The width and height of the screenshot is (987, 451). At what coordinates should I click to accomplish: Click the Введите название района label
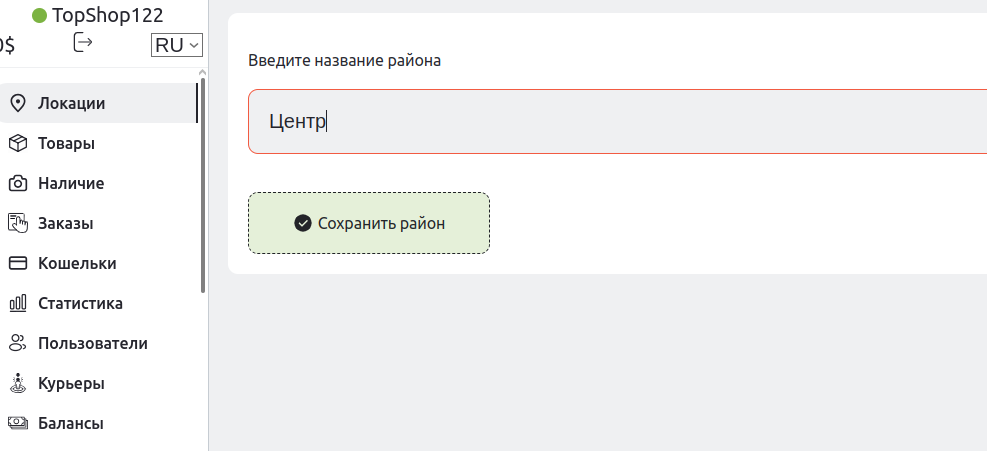(345, 60)
